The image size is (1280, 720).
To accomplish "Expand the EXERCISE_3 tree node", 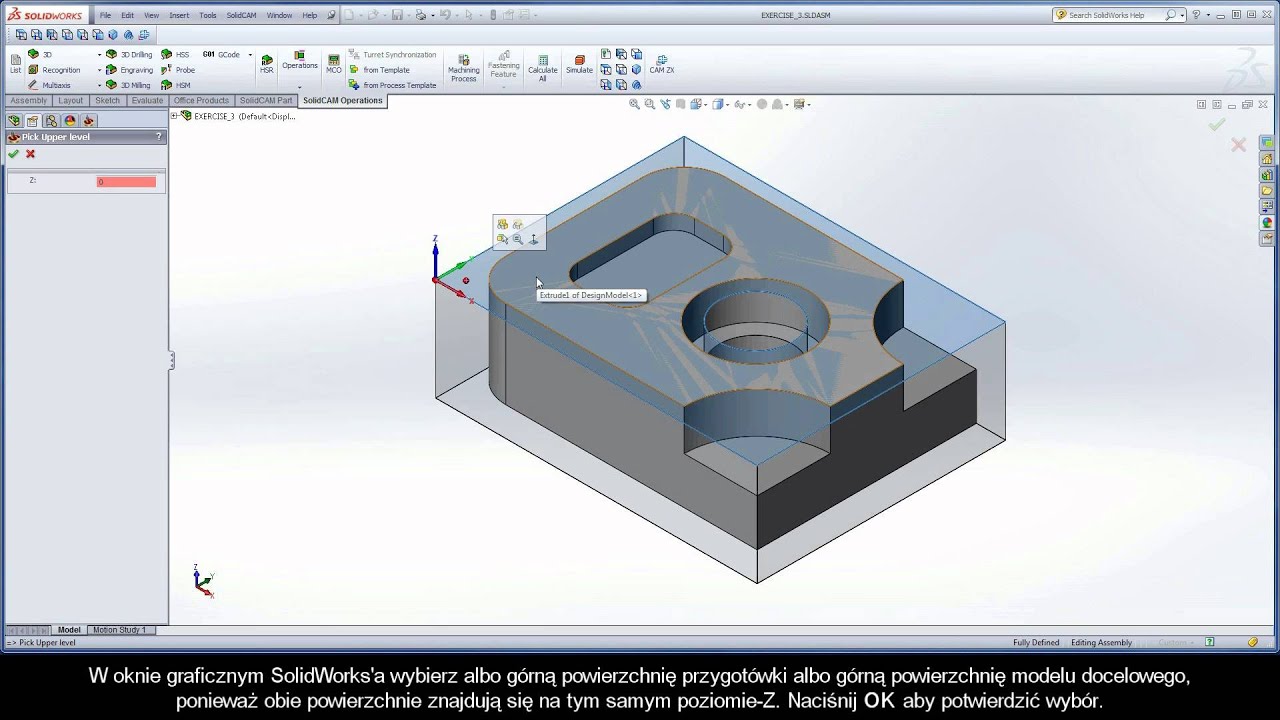I will 174,116.
